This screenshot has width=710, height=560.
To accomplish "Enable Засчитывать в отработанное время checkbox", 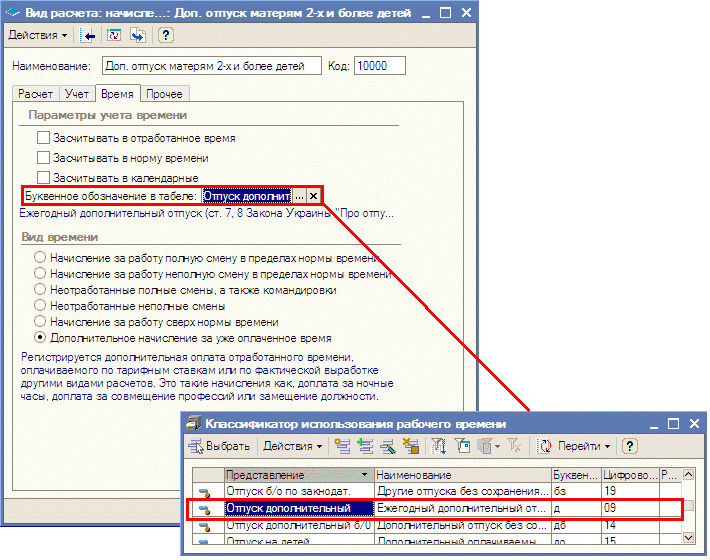I will click(x=43, y=137).
